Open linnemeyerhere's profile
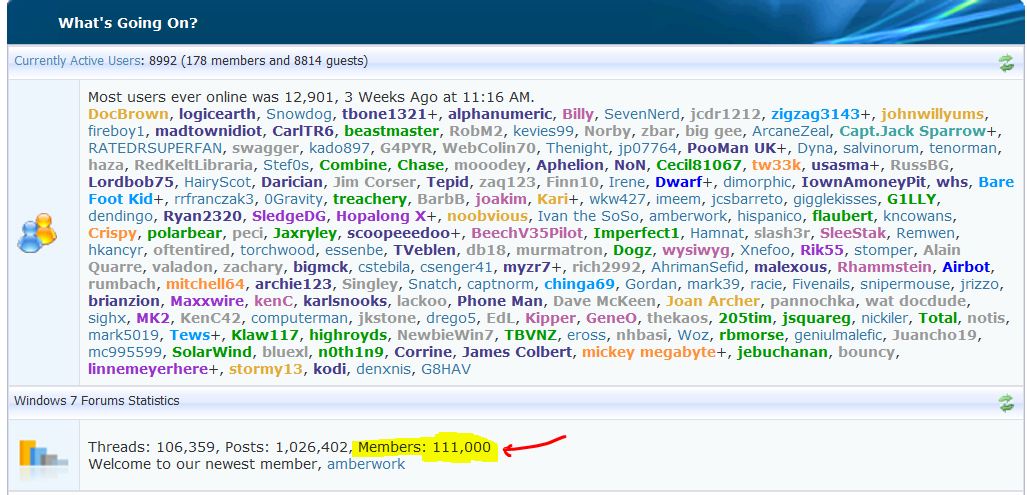The width and height of the screenshot is (1027, 495). 148,369
